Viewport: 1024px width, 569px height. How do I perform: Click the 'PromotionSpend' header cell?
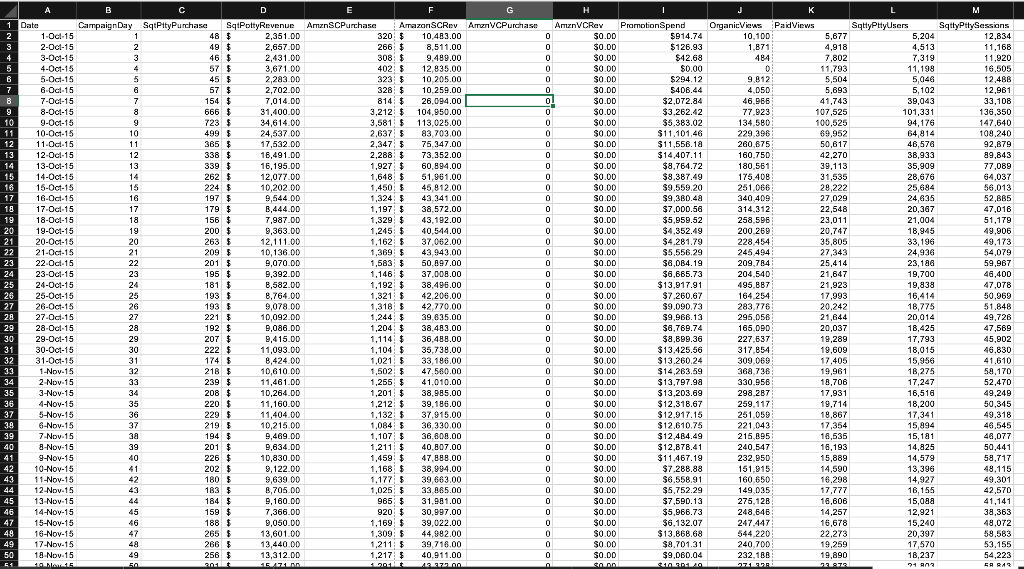[662, 25]
